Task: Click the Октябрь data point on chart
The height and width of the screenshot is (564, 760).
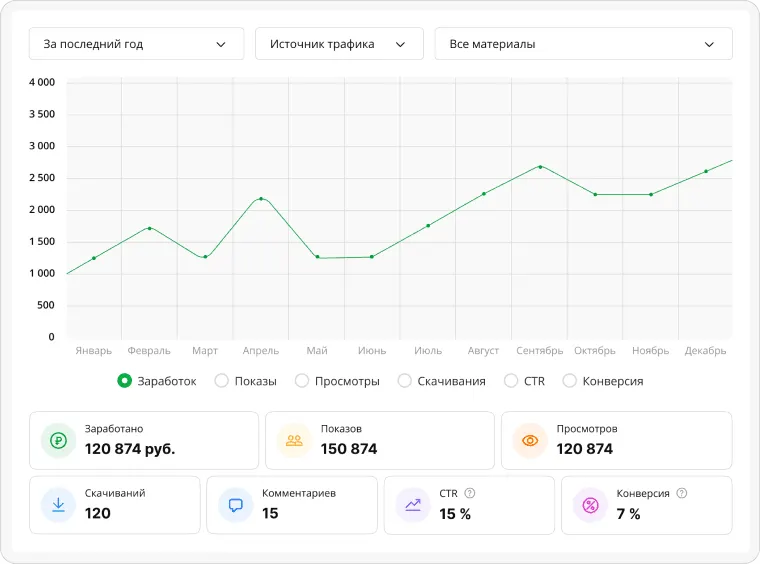Action: click(595, 194)
